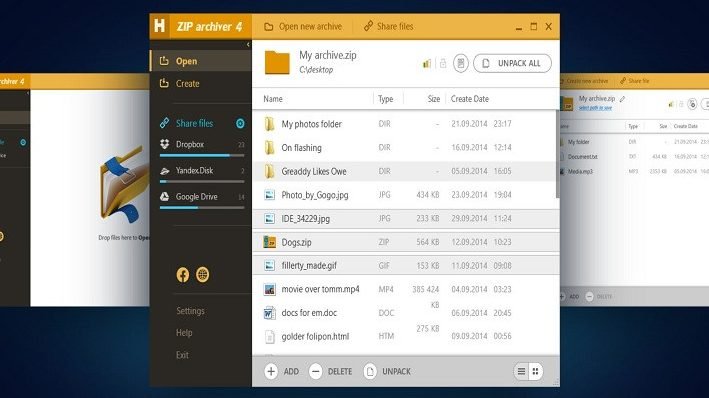
Task: Open the website globe icon in sidebar
Action: click(x=203, y=274)
